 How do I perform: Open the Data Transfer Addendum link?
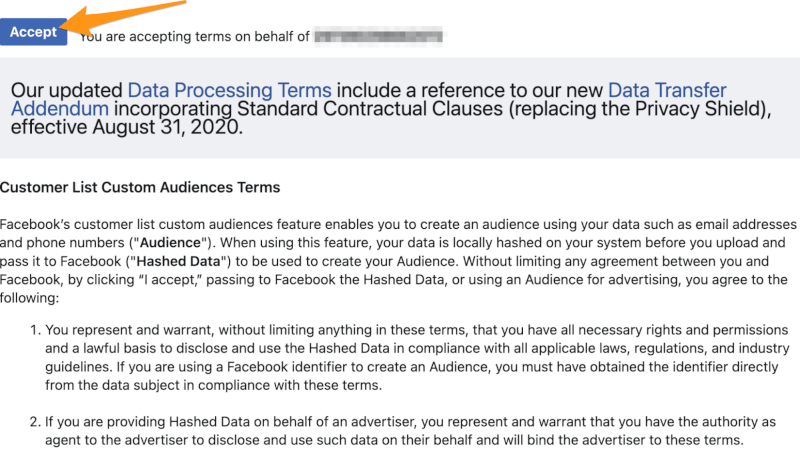click(369, 99)
